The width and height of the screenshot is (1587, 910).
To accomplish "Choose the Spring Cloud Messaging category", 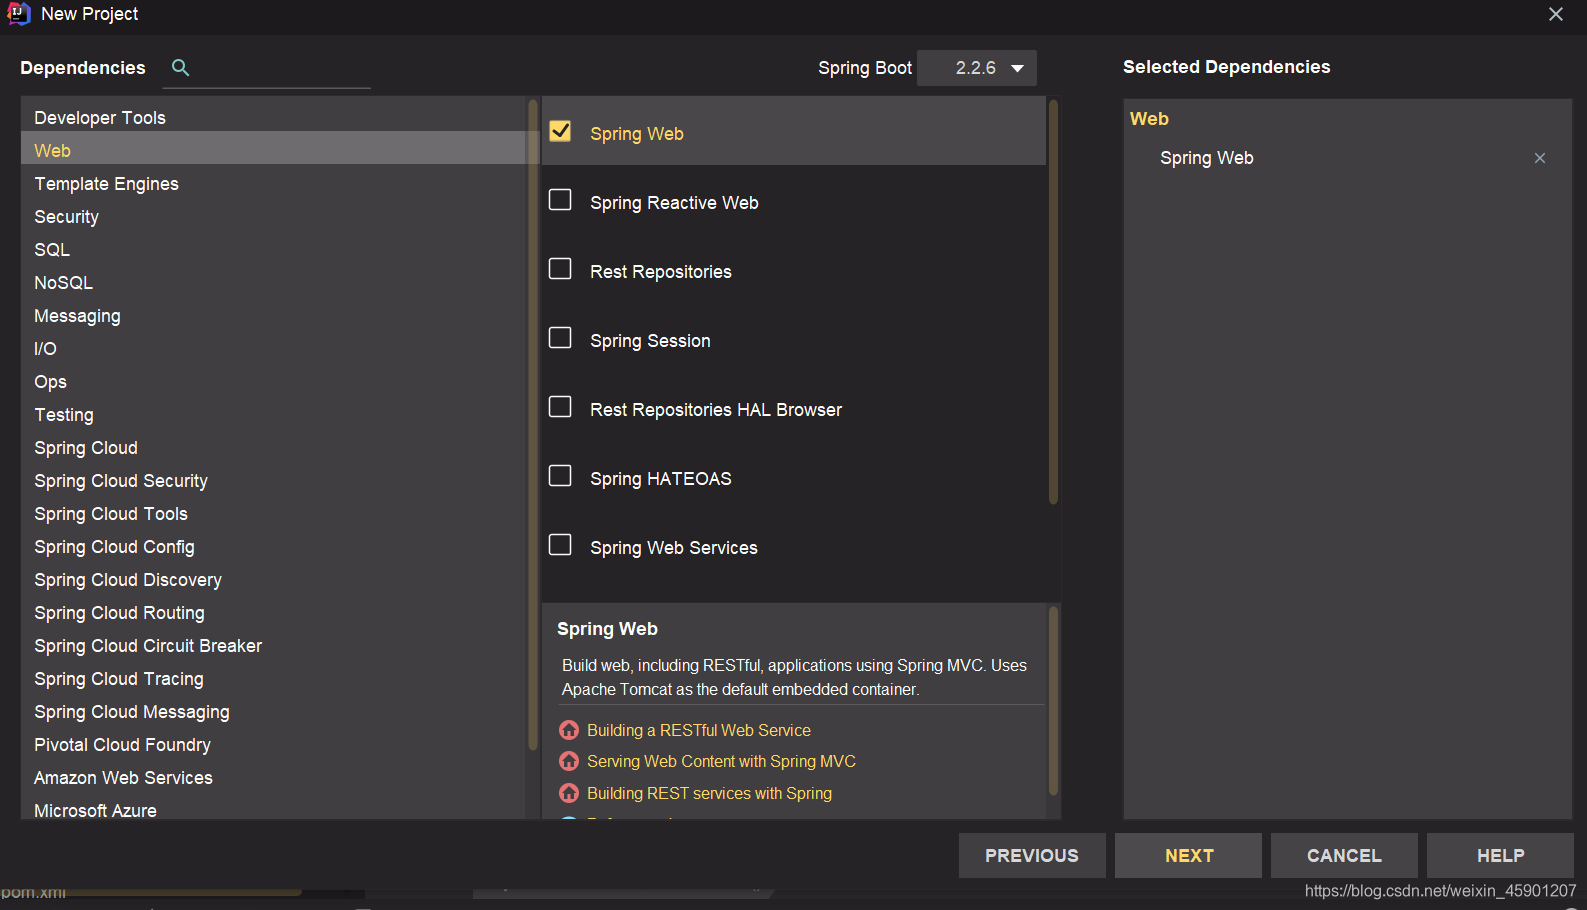I will tap(274, 712).
